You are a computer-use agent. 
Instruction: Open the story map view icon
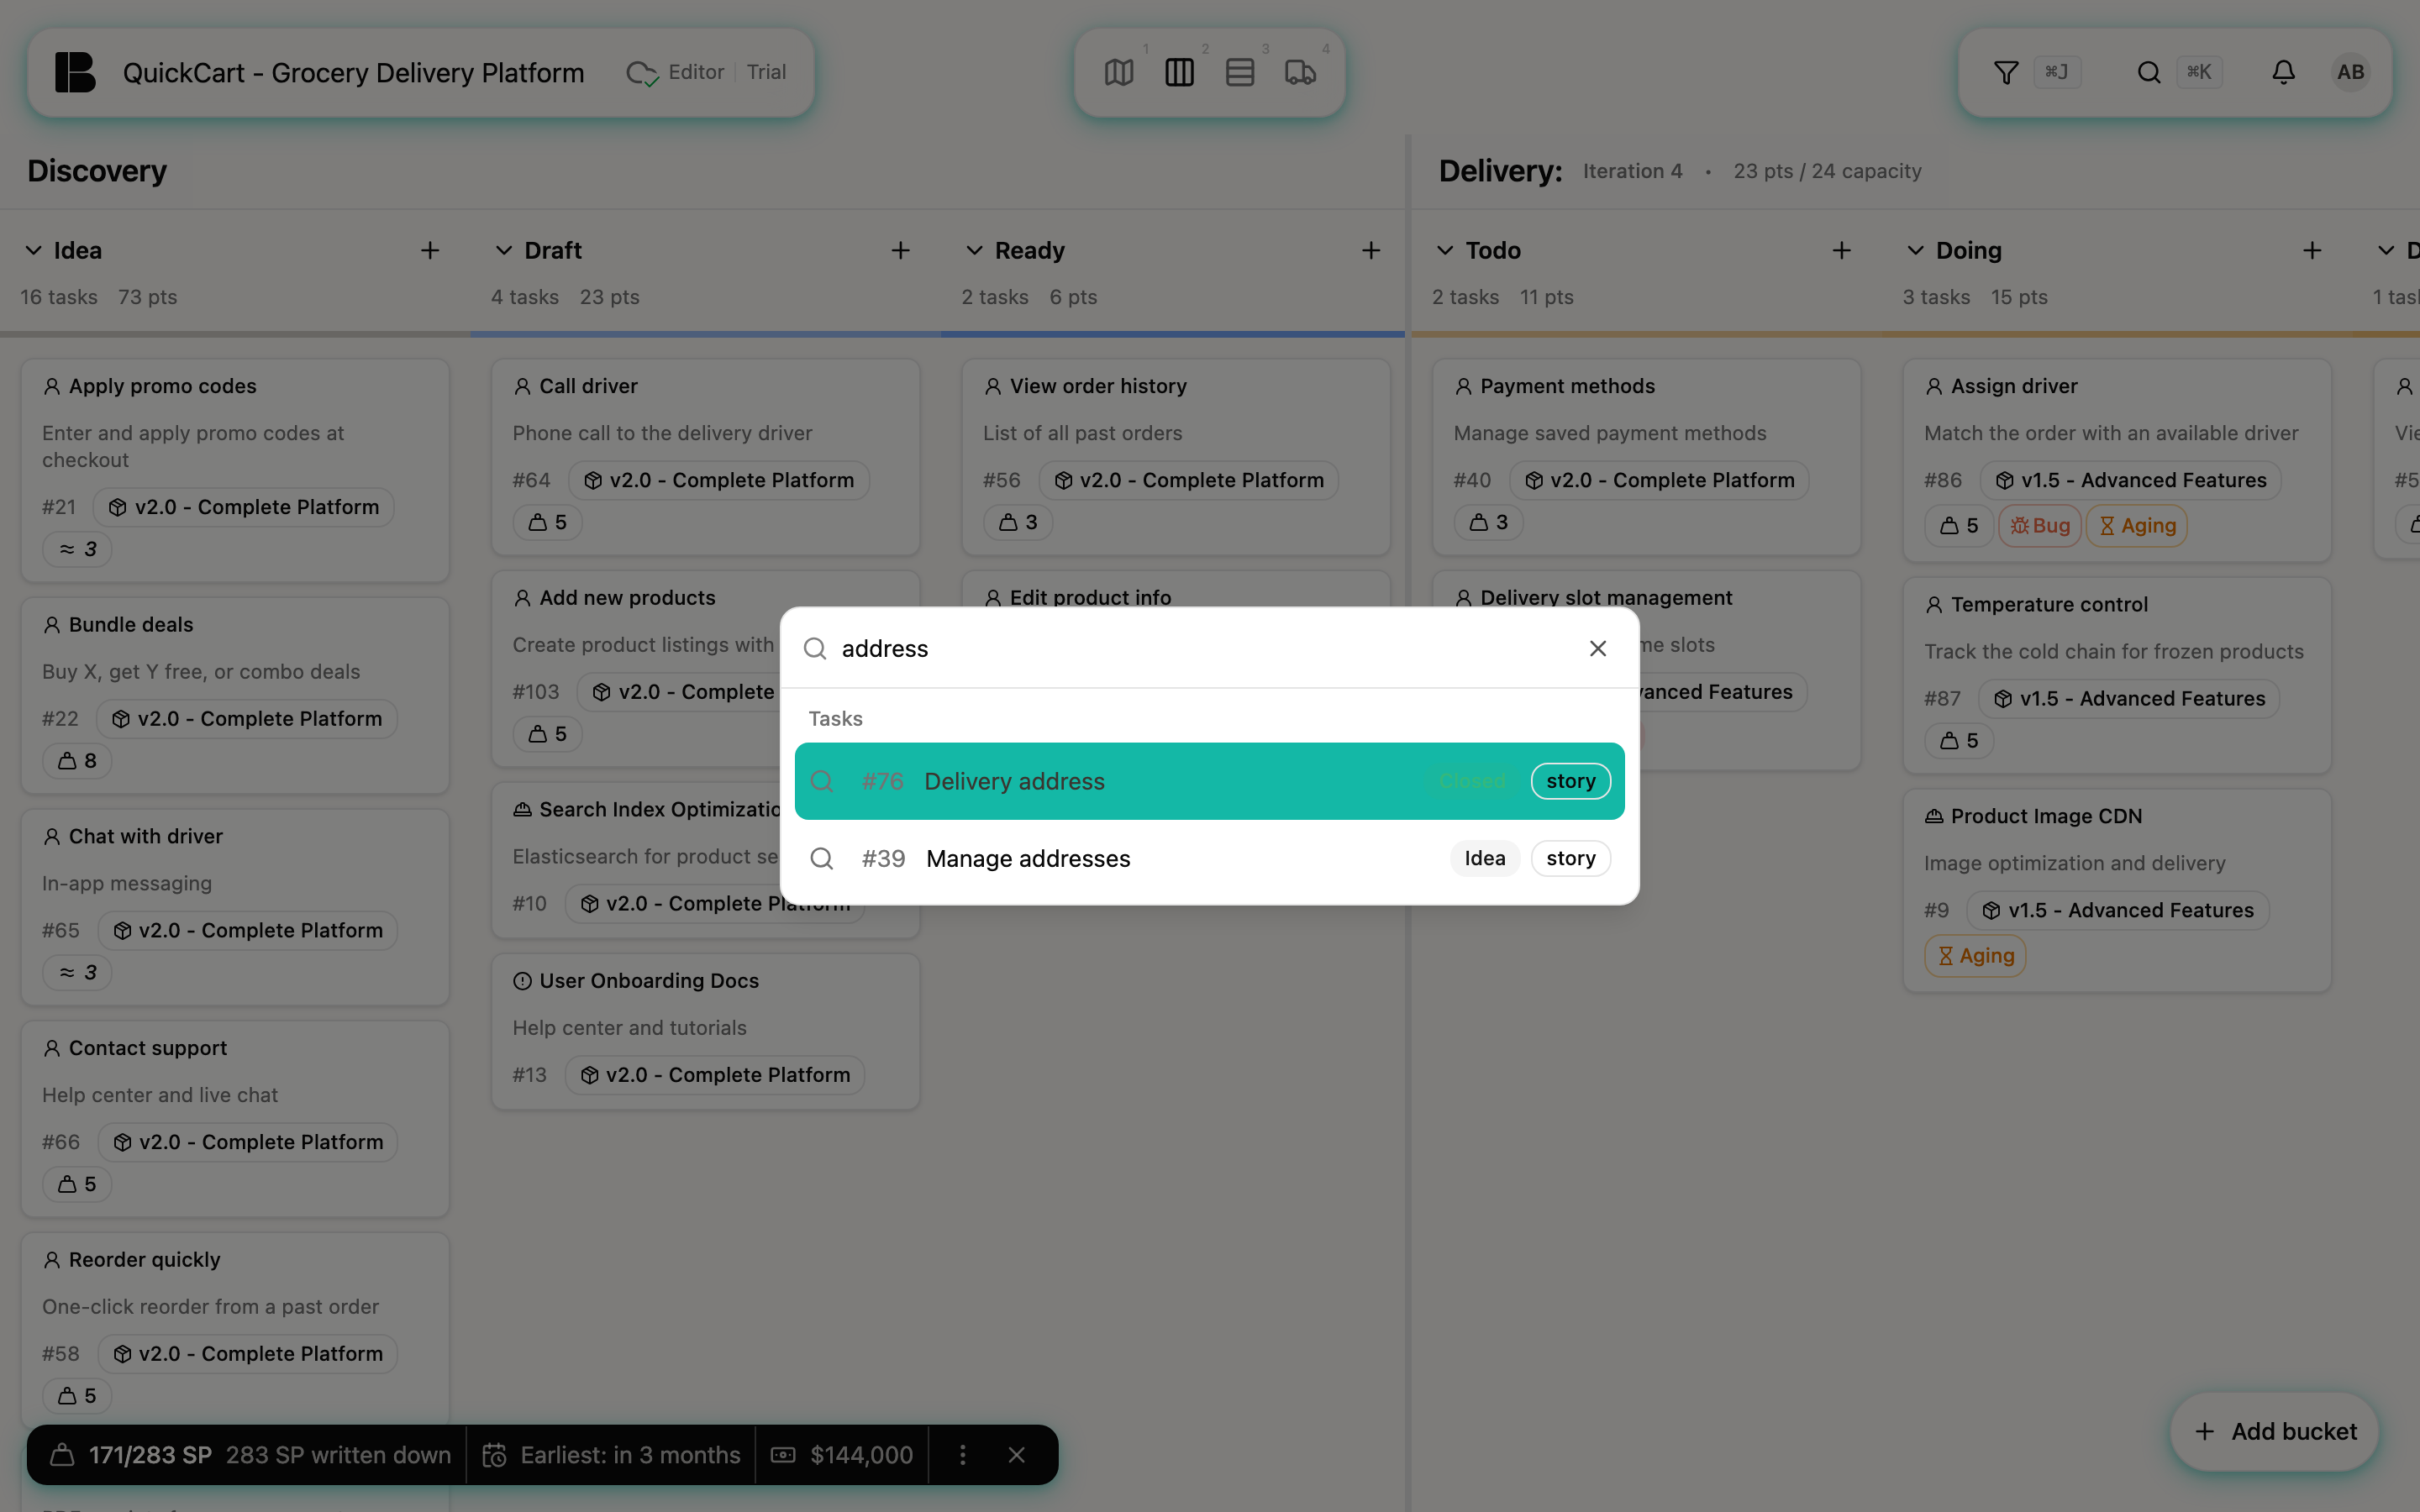pyautogui.click(x=1119, y=72)
